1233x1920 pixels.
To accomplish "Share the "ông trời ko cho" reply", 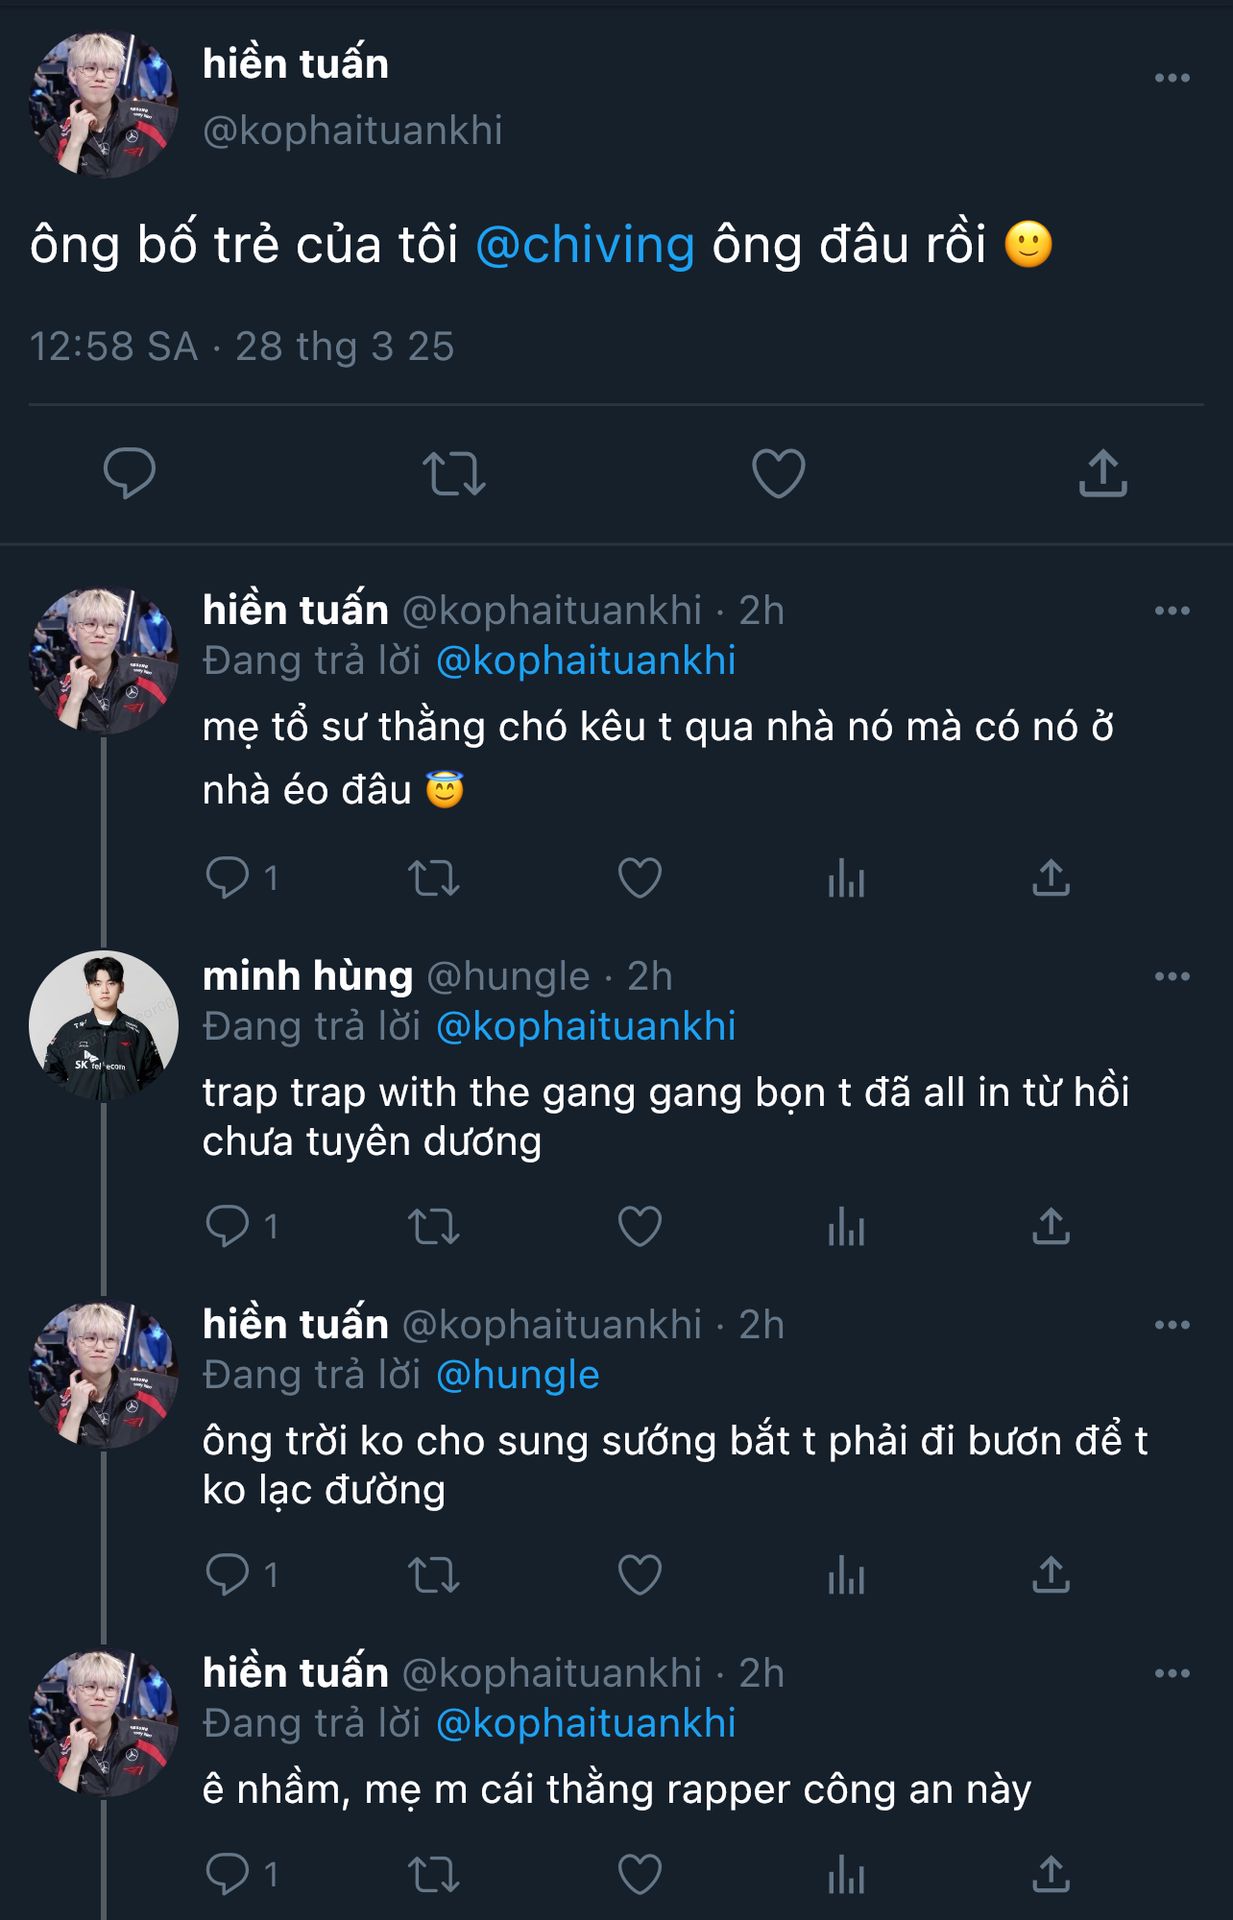I will (1051, 1574).
